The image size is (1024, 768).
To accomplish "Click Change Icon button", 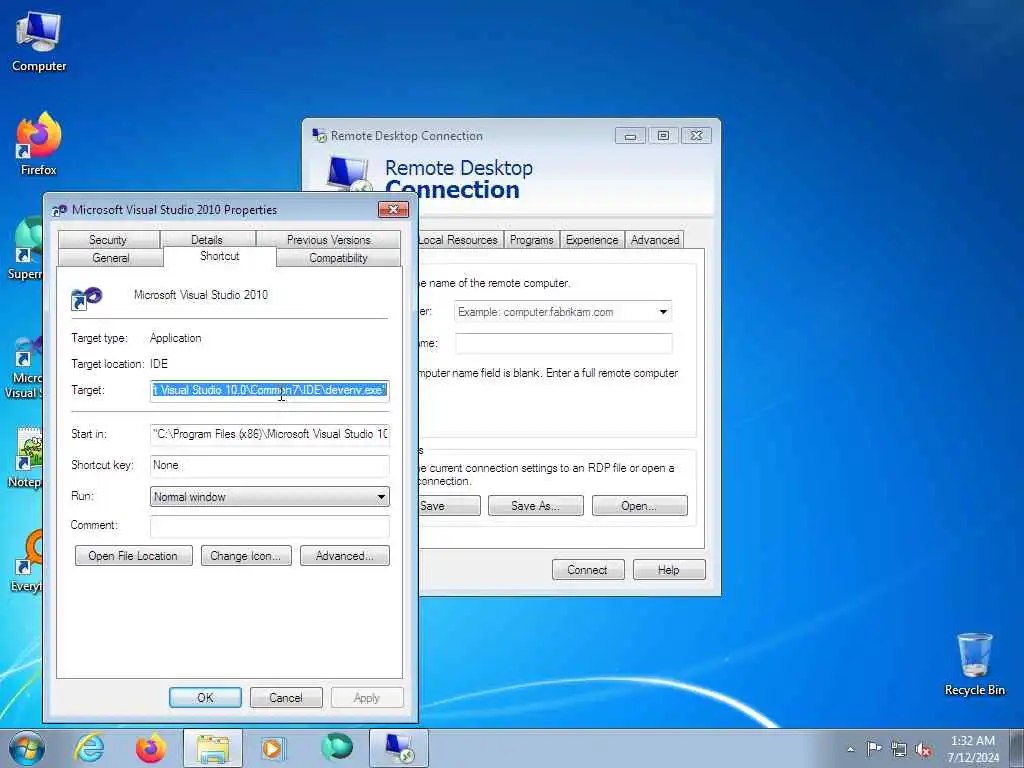I will [x=246, y=556].
